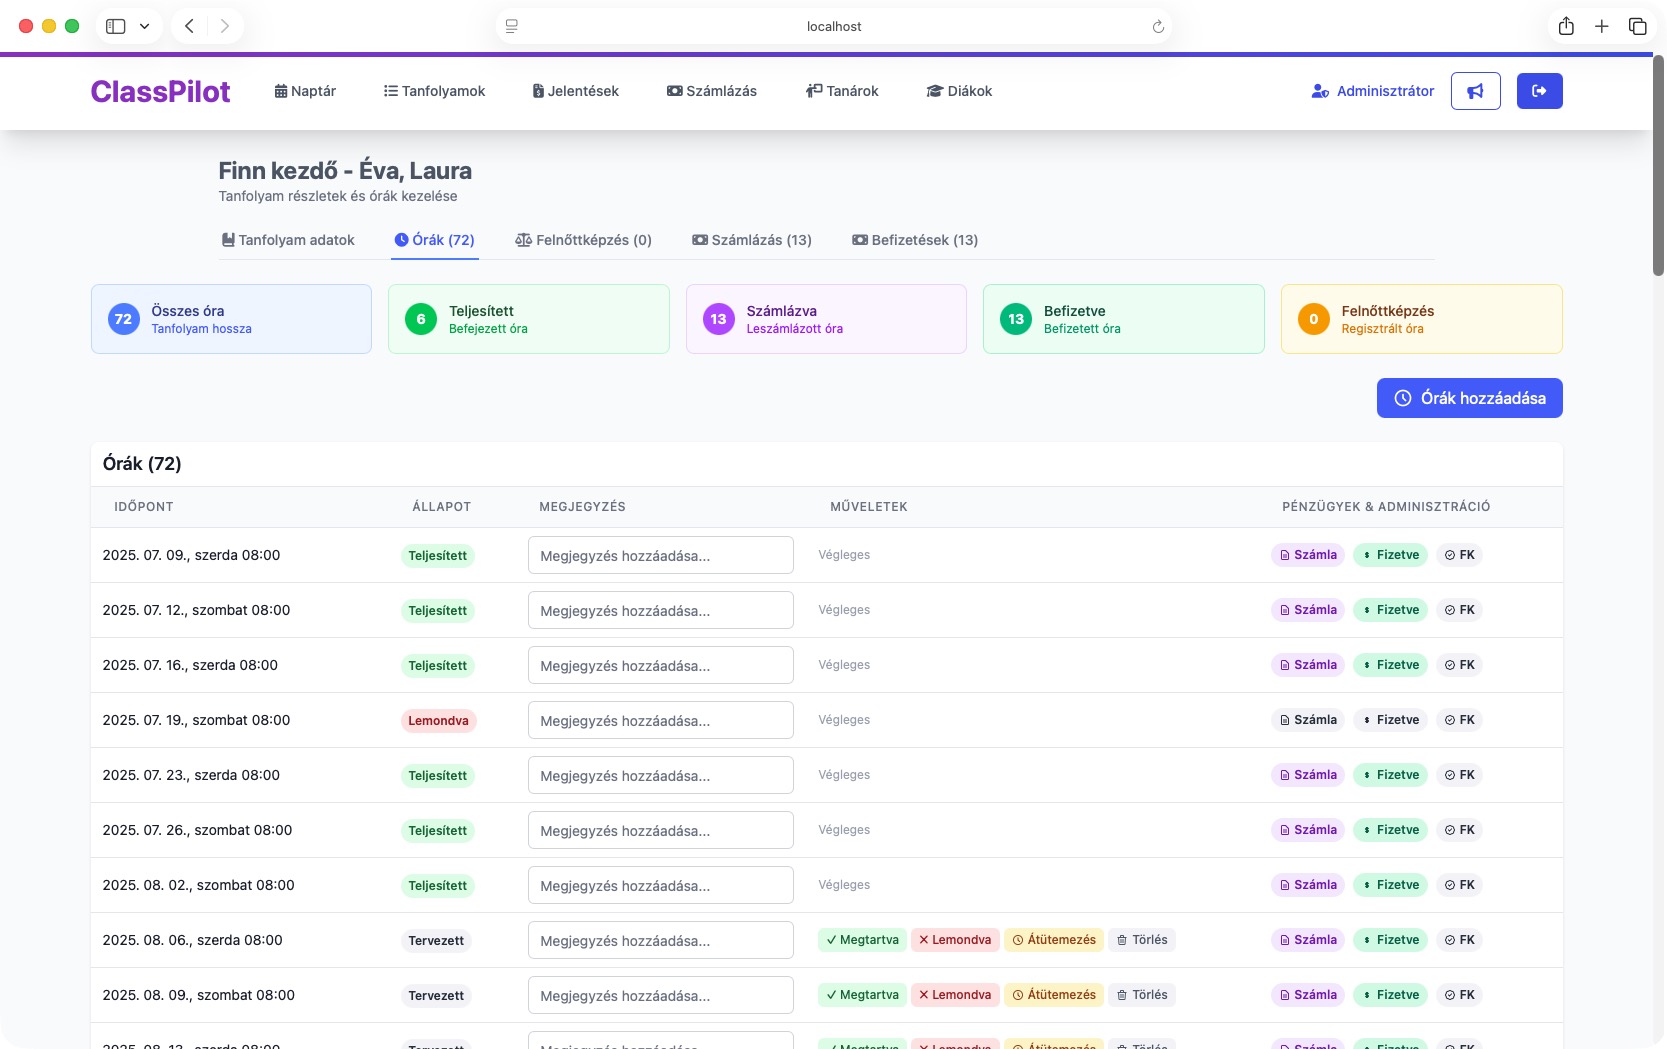Click the Safari share icon
Viewport: 1667px width, 1049px height.
[1566, 26]
